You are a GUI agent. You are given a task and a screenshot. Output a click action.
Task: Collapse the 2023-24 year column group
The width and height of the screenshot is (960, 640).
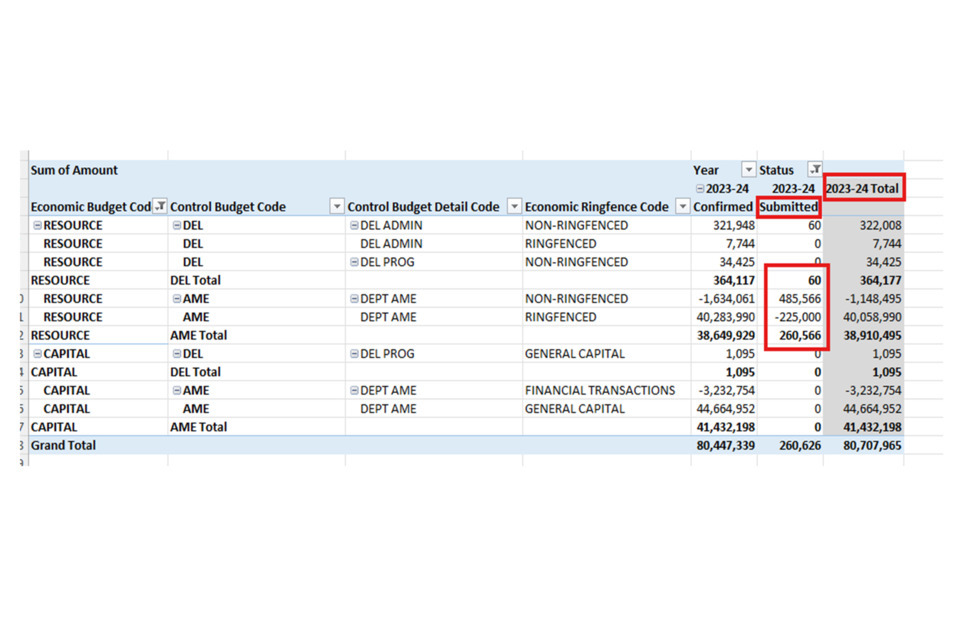[x=699, y=189]
